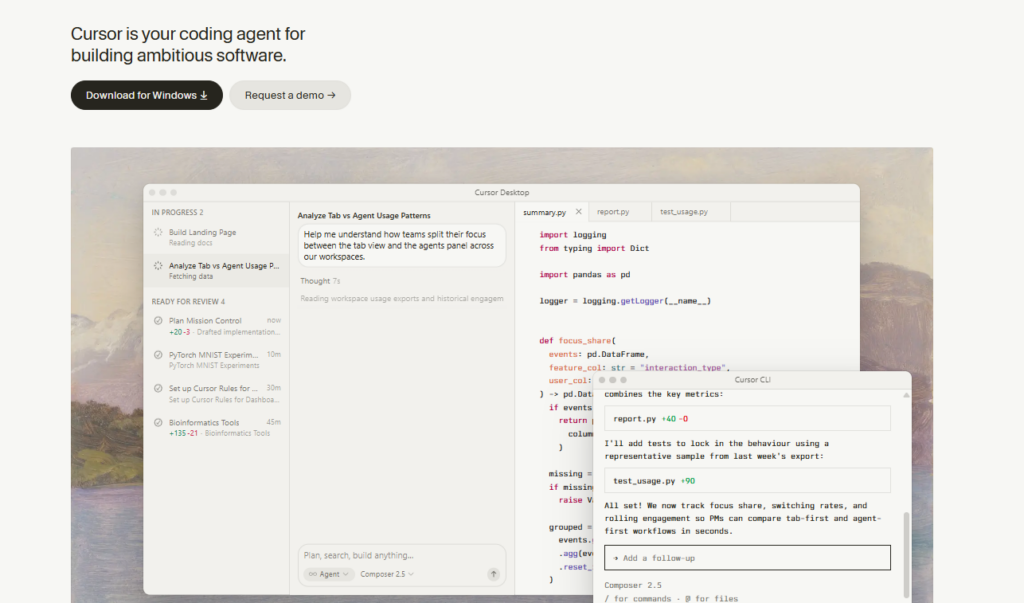Click the Request a demo button

coord(290,95)
